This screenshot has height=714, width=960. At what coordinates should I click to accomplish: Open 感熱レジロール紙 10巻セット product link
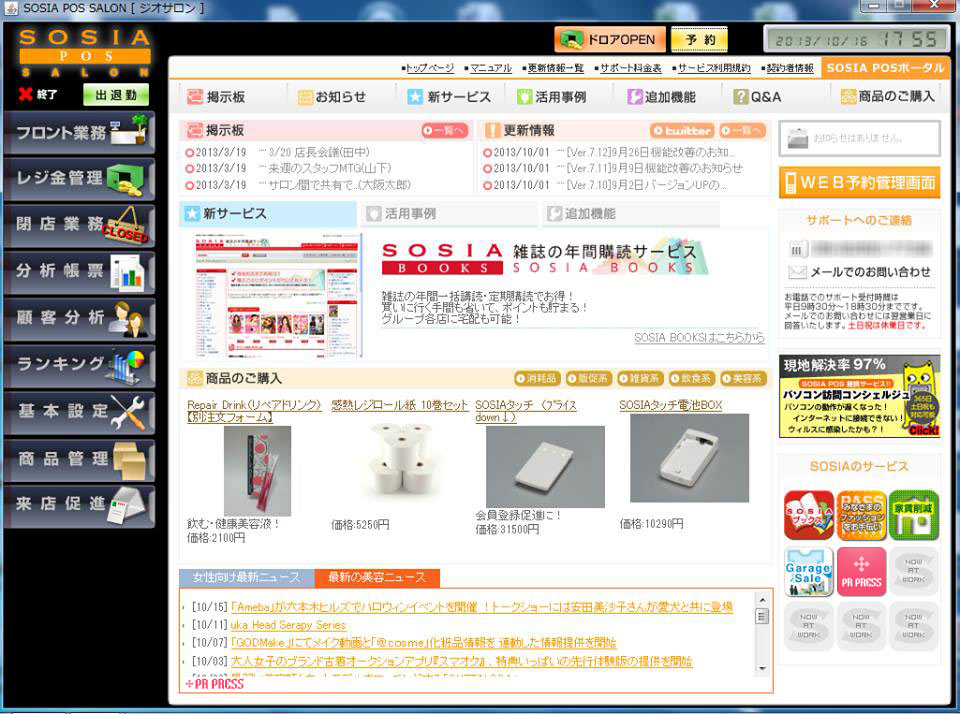click(399, 405)
